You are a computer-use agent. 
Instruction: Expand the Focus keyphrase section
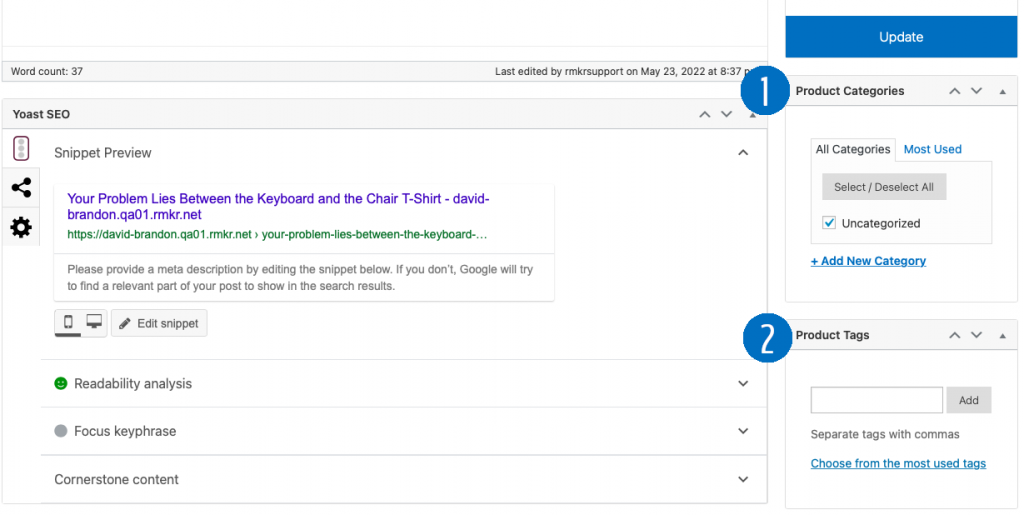[743, 432]
